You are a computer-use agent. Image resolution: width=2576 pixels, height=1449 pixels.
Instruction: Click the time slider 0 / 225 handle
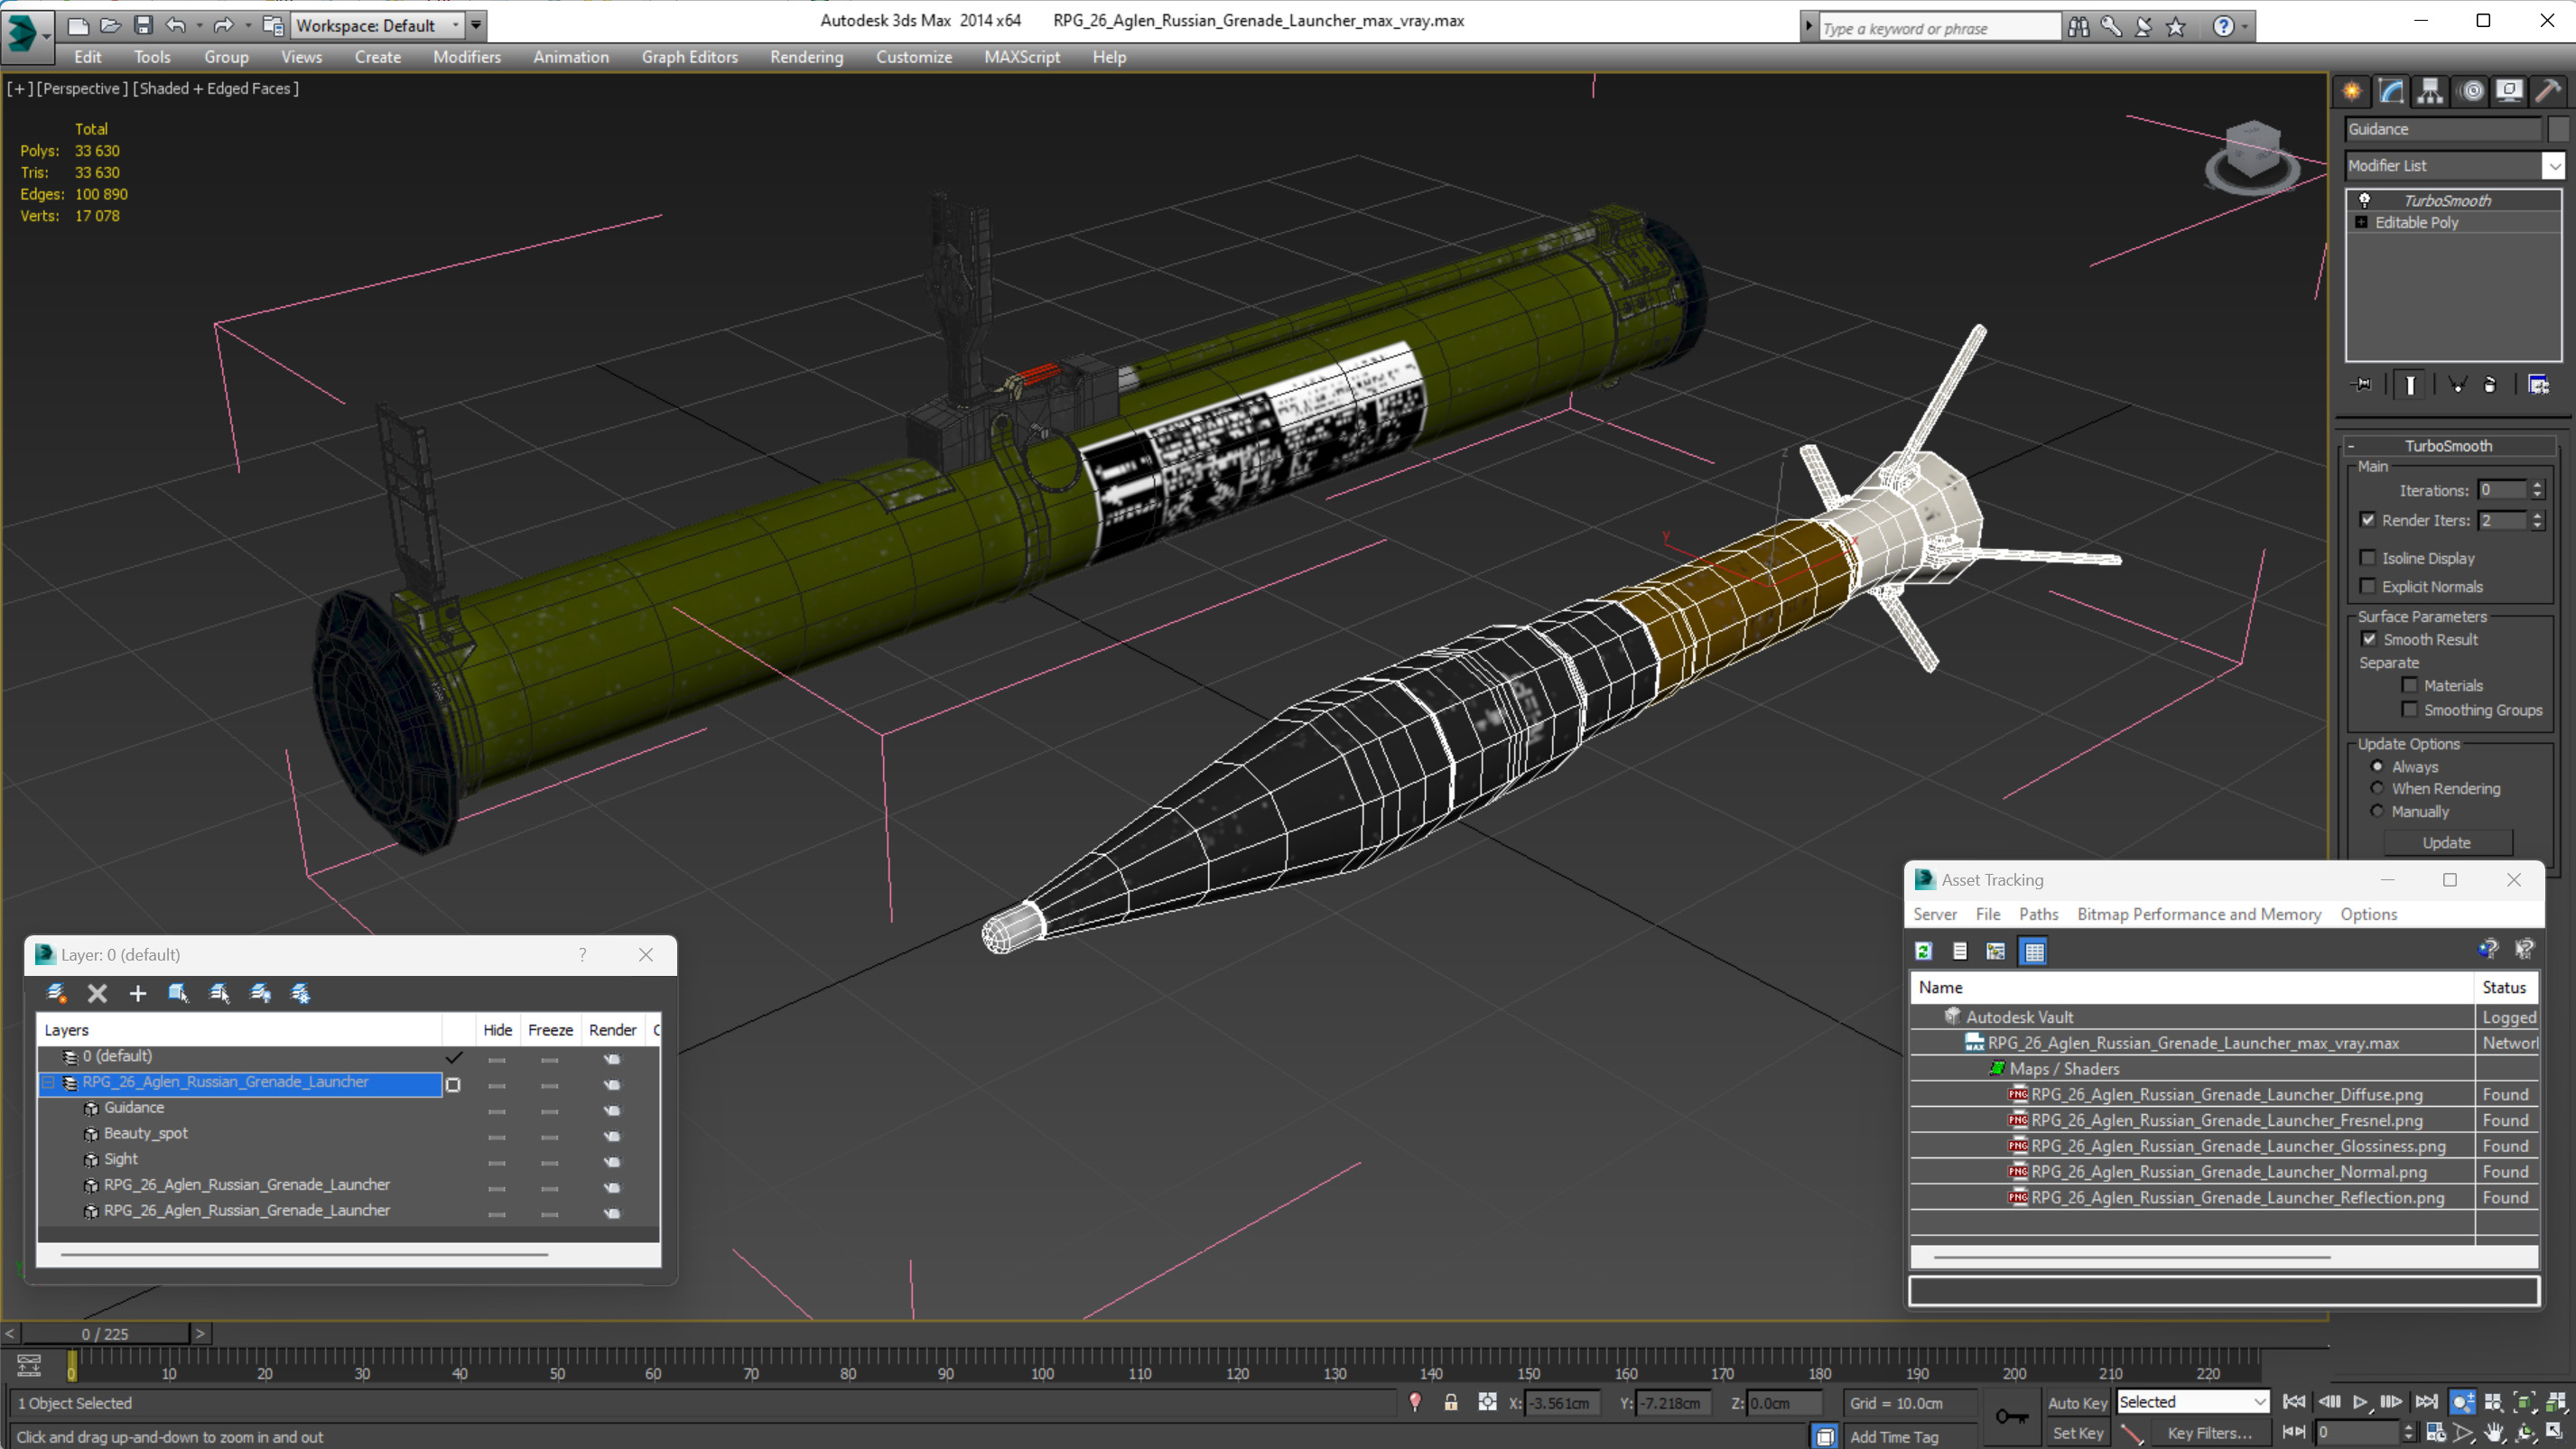[105, 1334]
